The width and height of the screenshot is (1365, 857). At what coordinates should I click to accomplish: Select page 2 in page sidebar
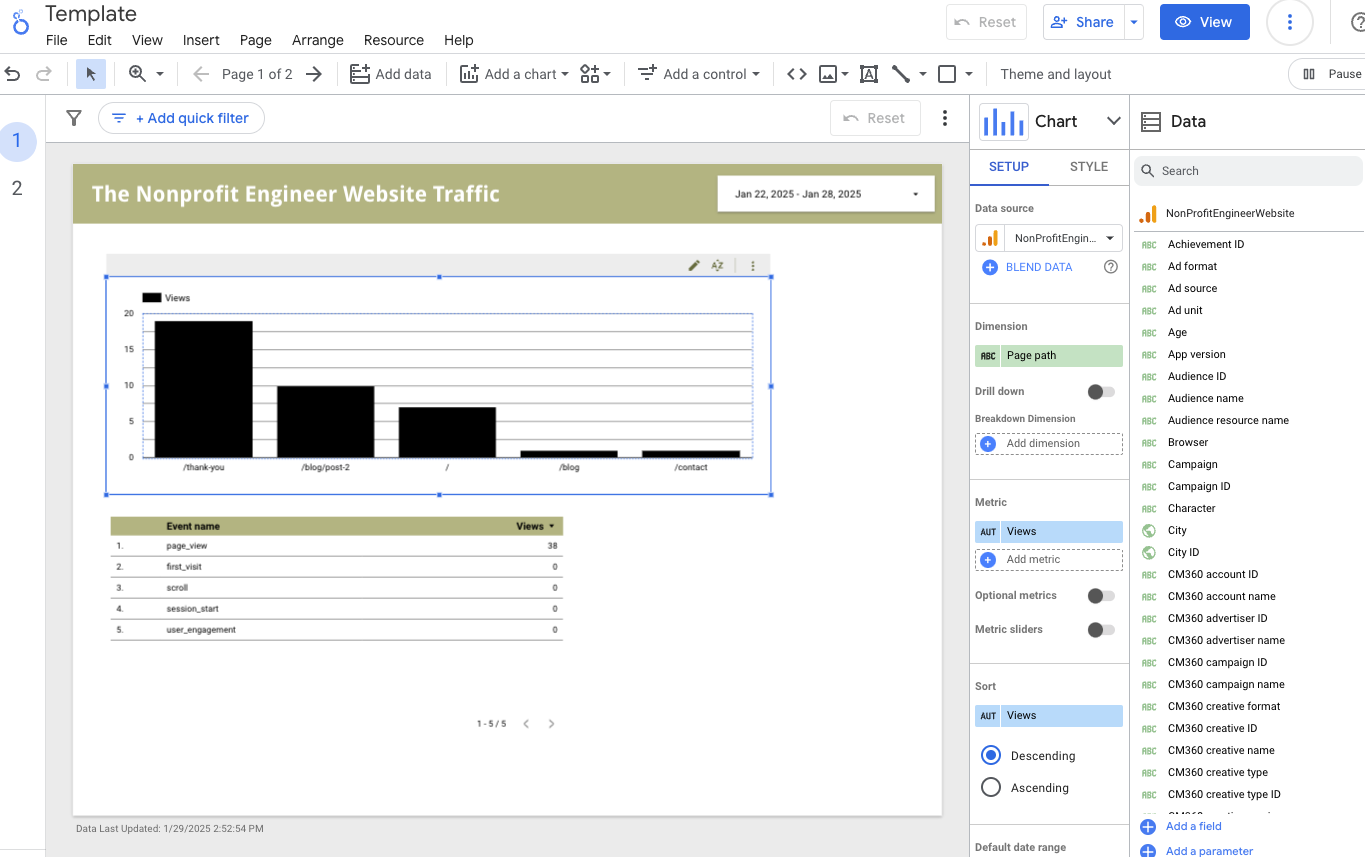point(17,188)
